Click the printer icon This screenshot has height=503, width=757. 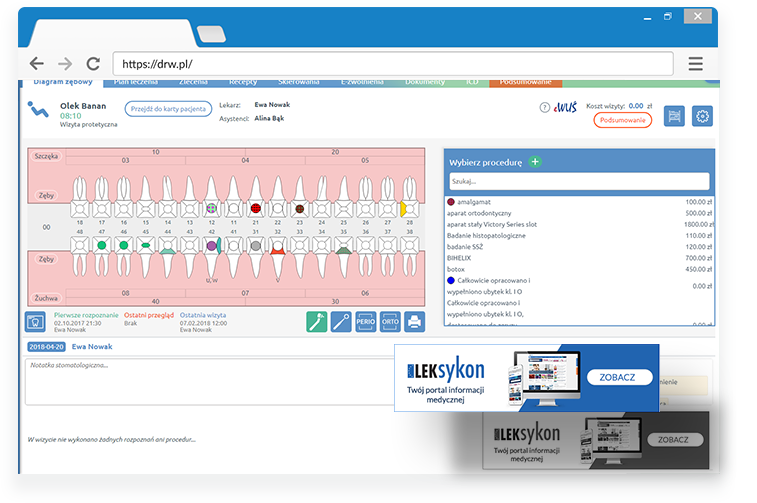[414, 322]
